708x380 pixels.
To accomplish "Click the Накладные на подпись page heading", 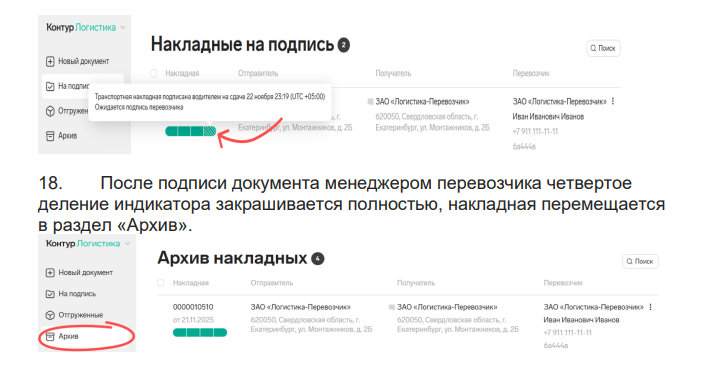I will click(242, 45).
